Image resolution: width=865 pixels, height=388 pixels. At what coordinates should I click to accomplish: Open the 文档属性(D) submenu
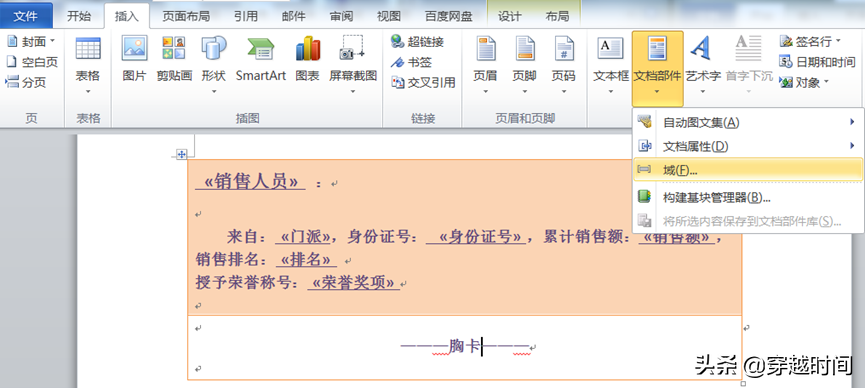(747, 146)
